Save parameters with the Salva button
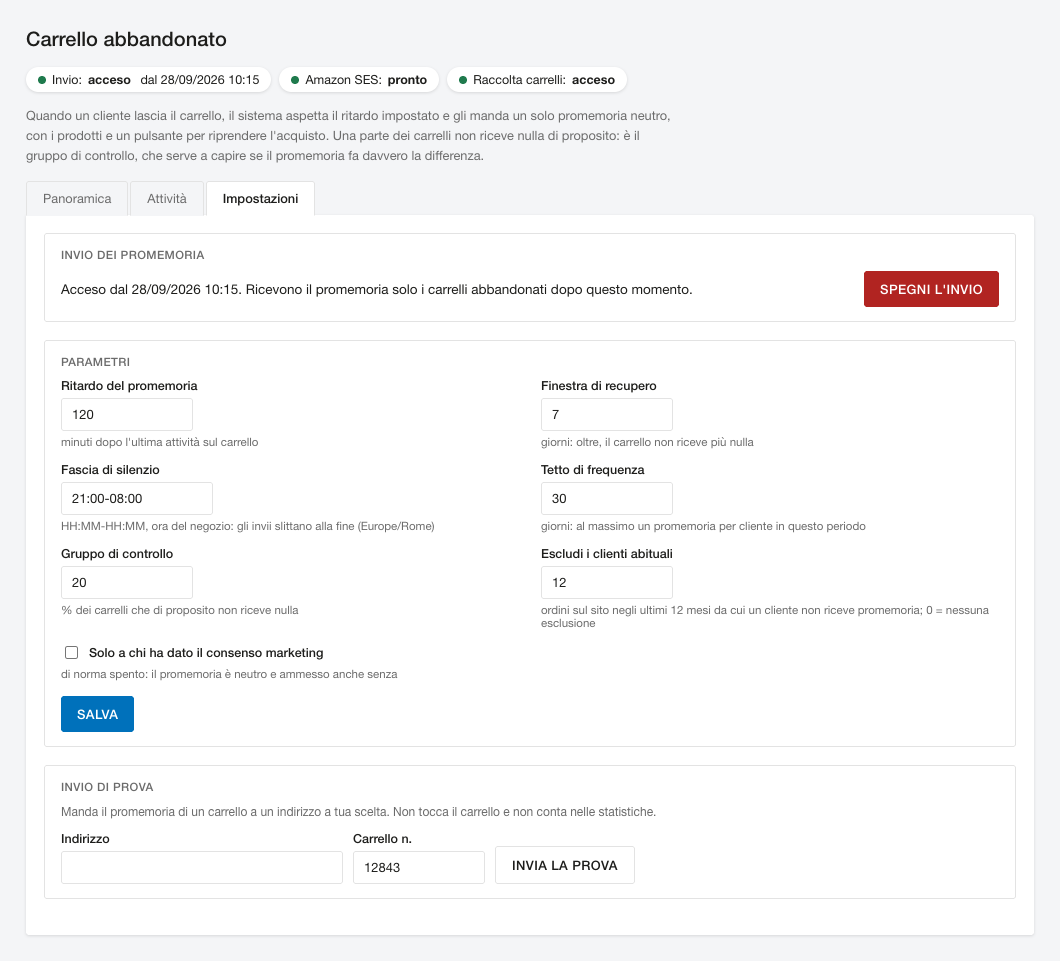The width and height of the screenshot is (1060, 961). (x=97, y=714)
